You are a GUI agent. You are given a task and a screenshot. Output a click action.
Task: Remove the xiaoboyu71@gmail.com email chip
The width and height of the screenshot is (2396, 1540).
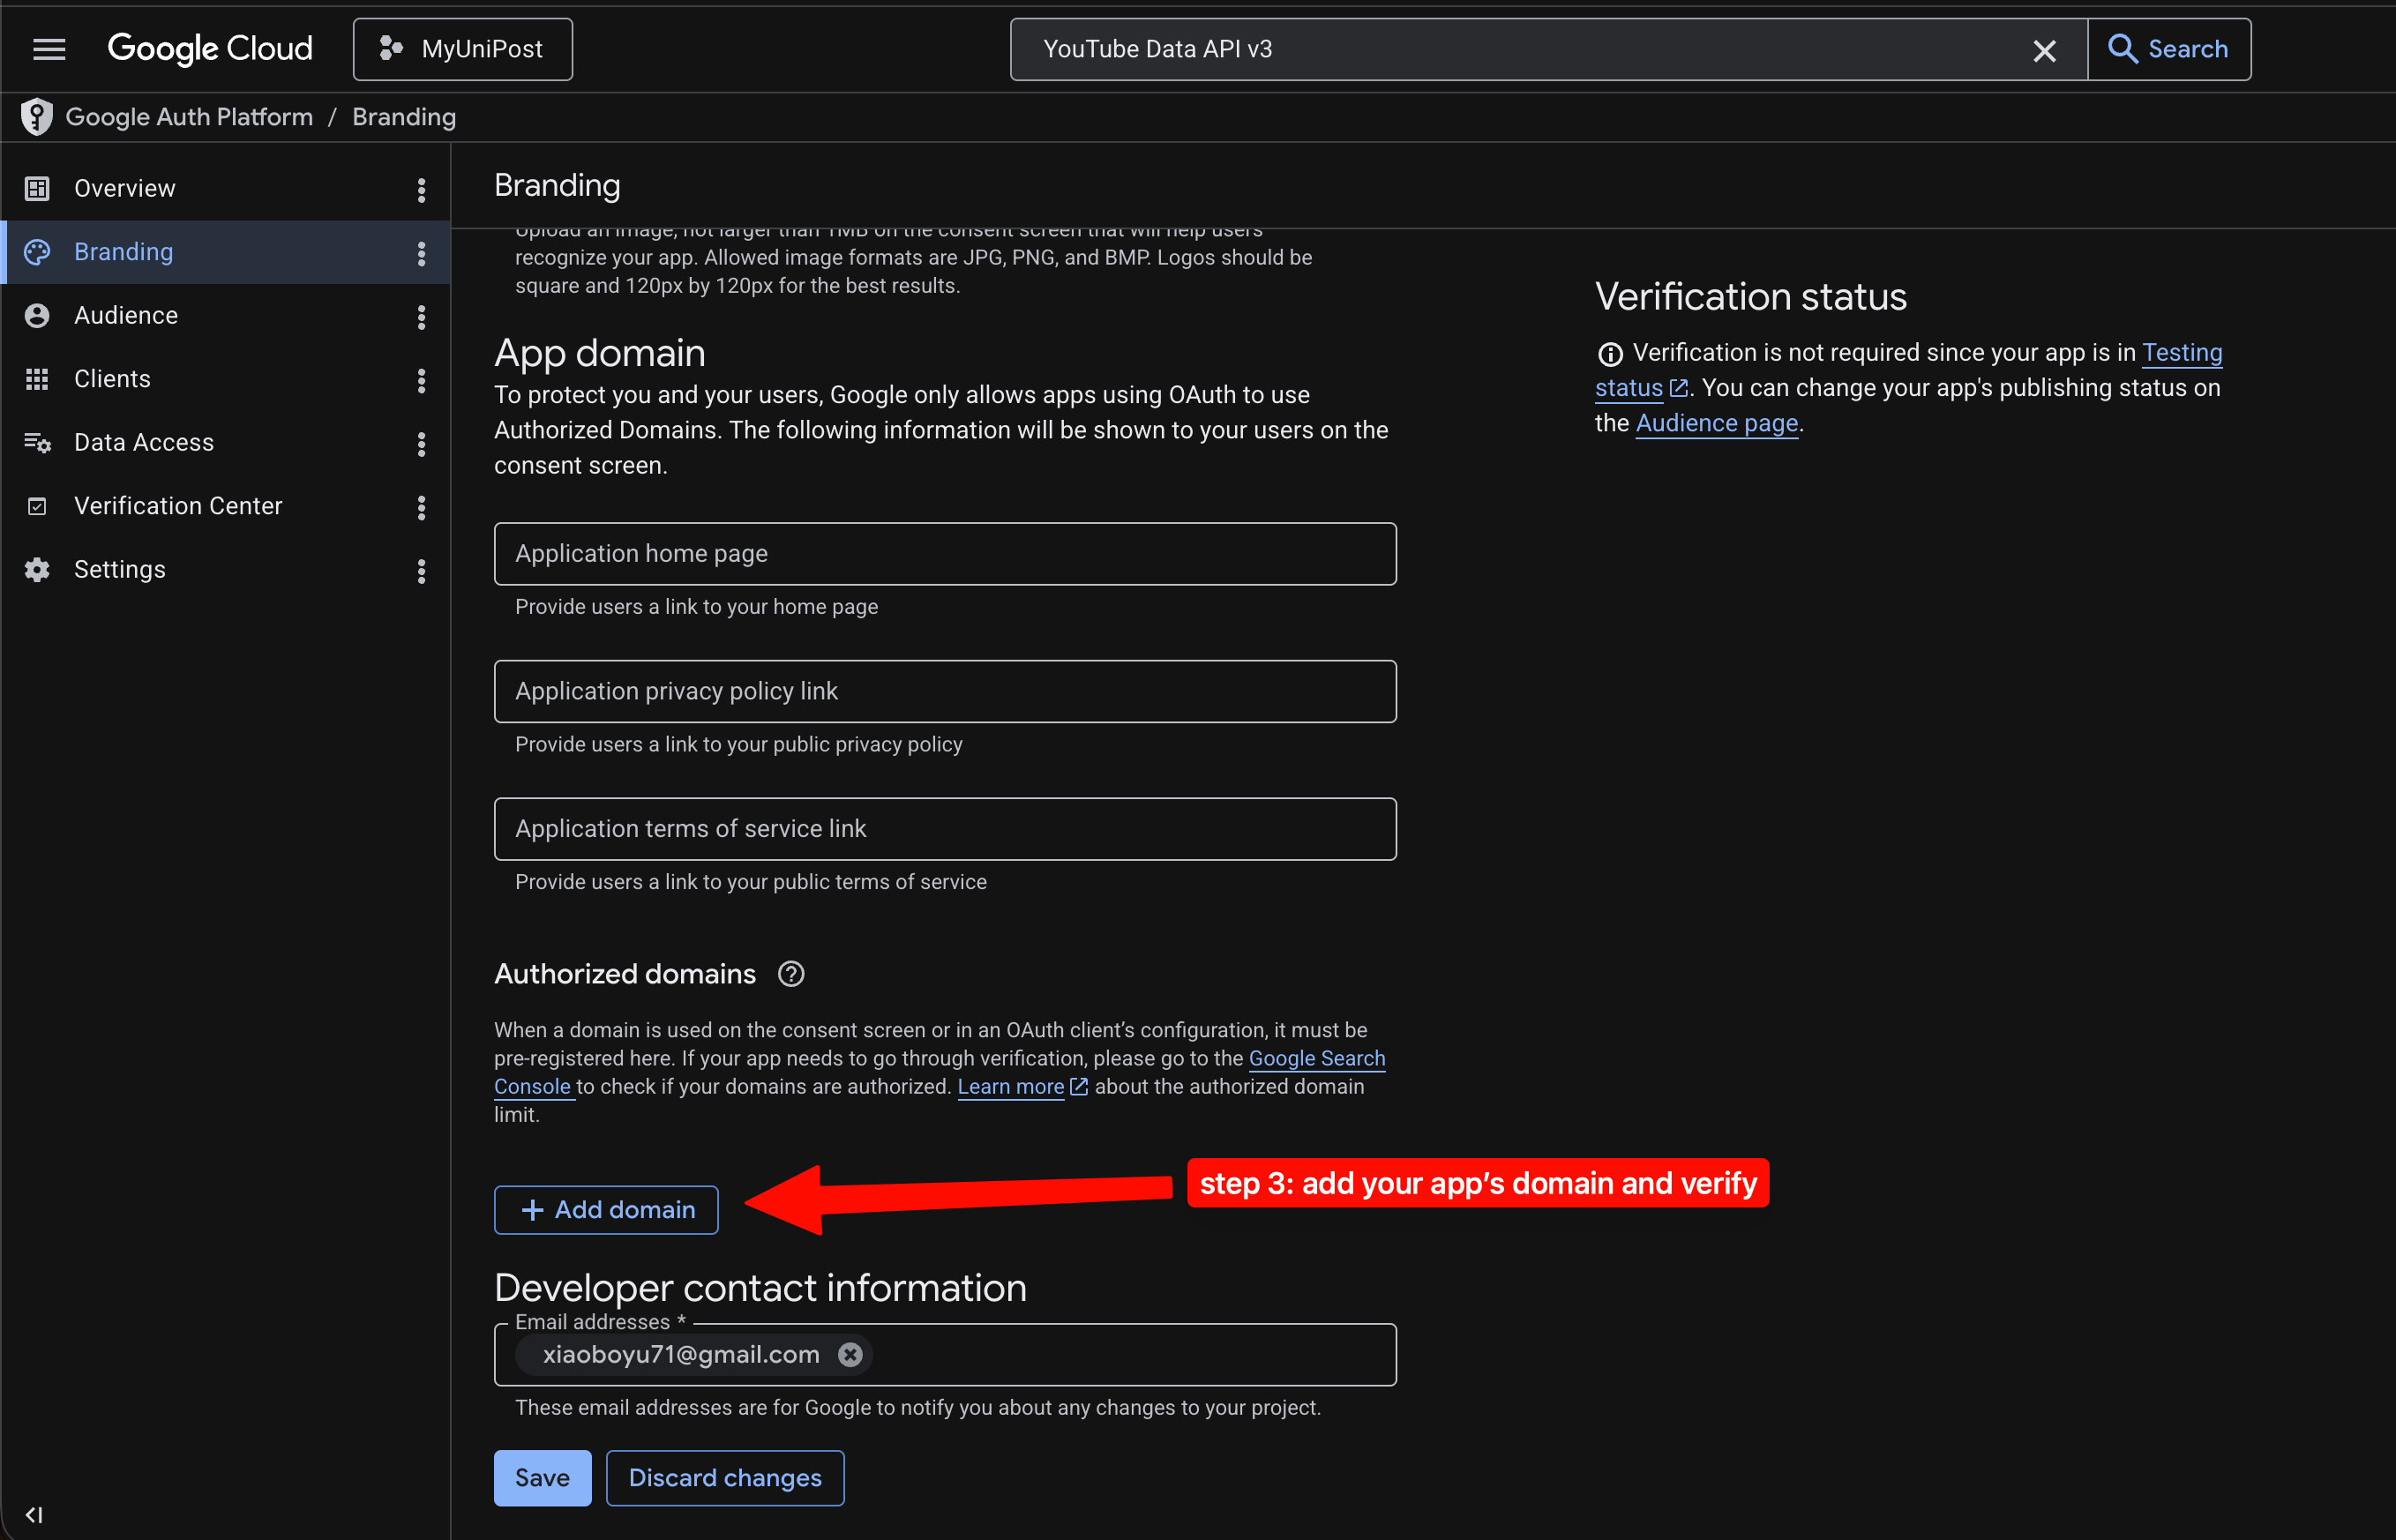[x=850, y=1354]
